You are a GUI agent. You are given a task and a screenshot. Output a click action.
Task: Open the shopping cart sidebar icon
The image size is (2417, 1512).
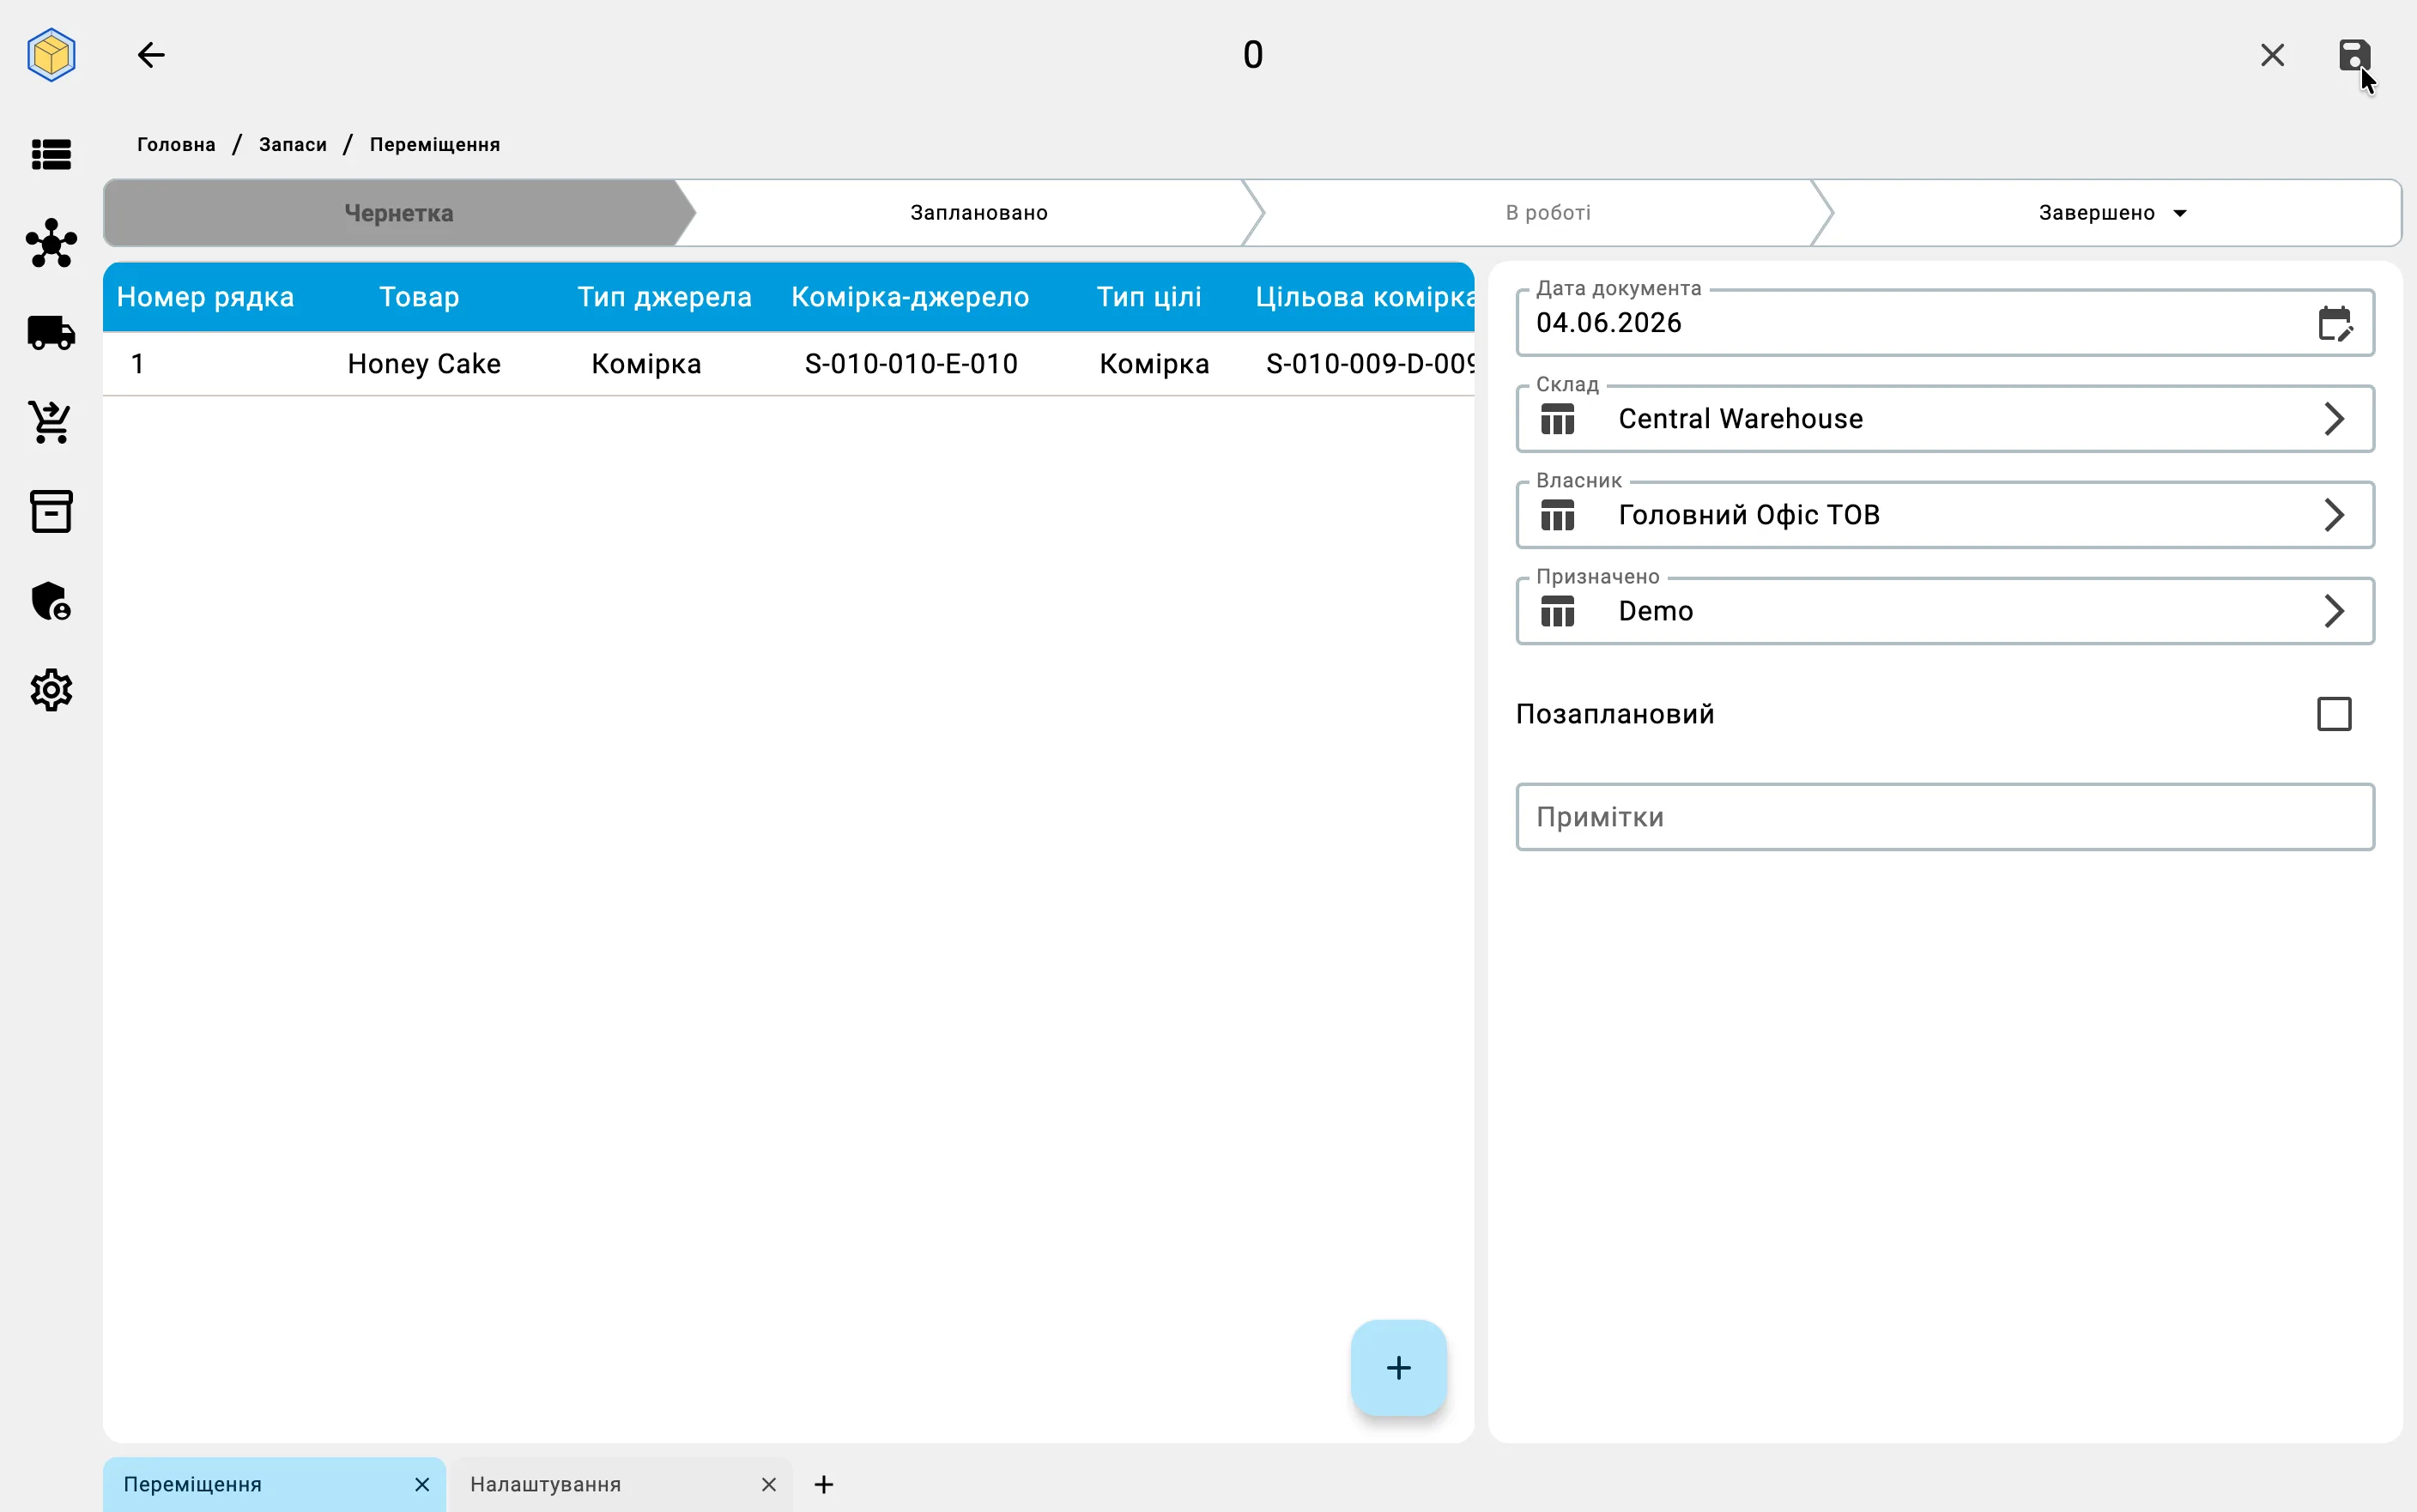pyautogui.click(x=51, y=421)
